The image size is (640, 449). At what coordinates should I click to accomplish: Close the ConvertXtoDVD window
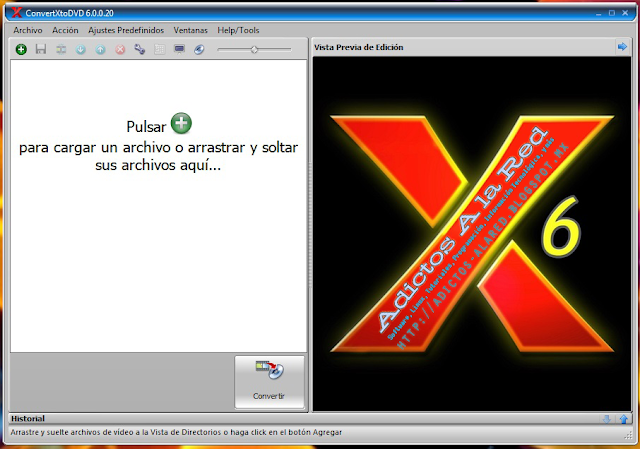[625, 13]
